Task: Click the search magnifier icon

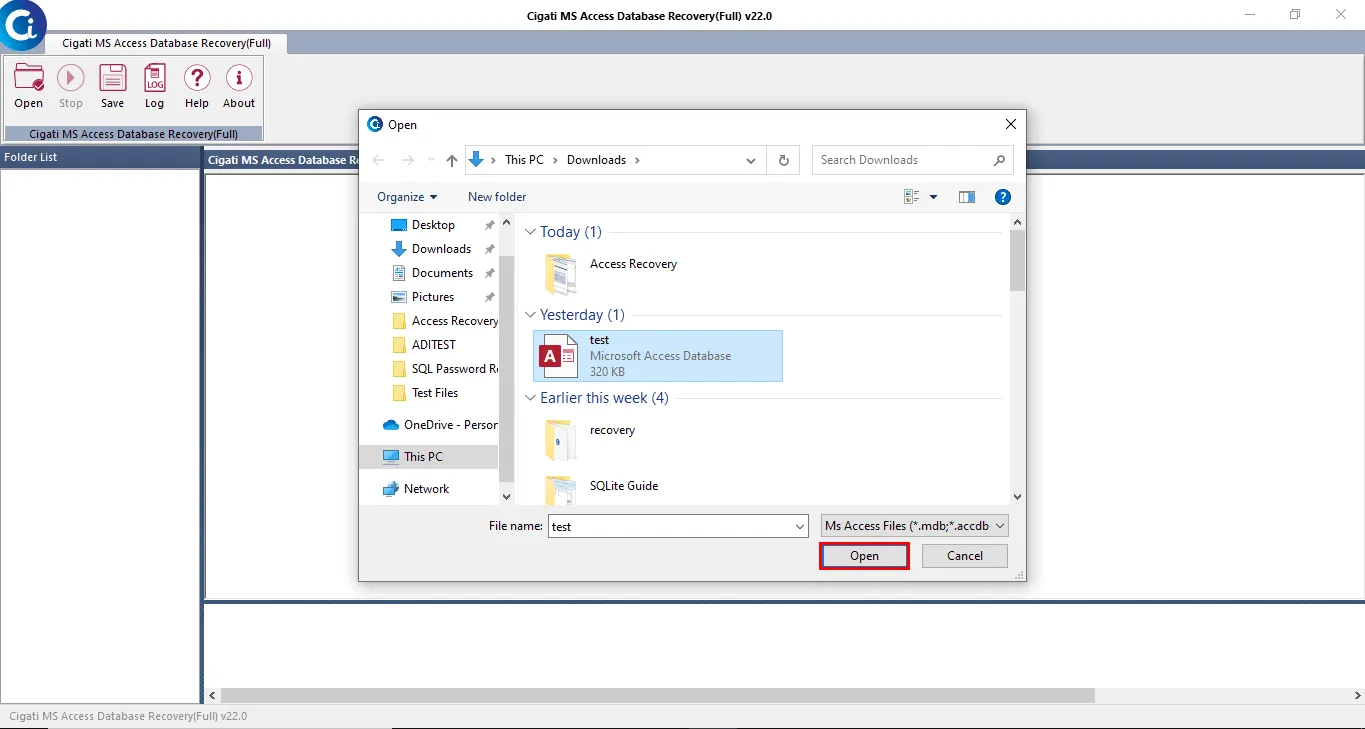Action: pyautogui.click(x=999, y=160)
